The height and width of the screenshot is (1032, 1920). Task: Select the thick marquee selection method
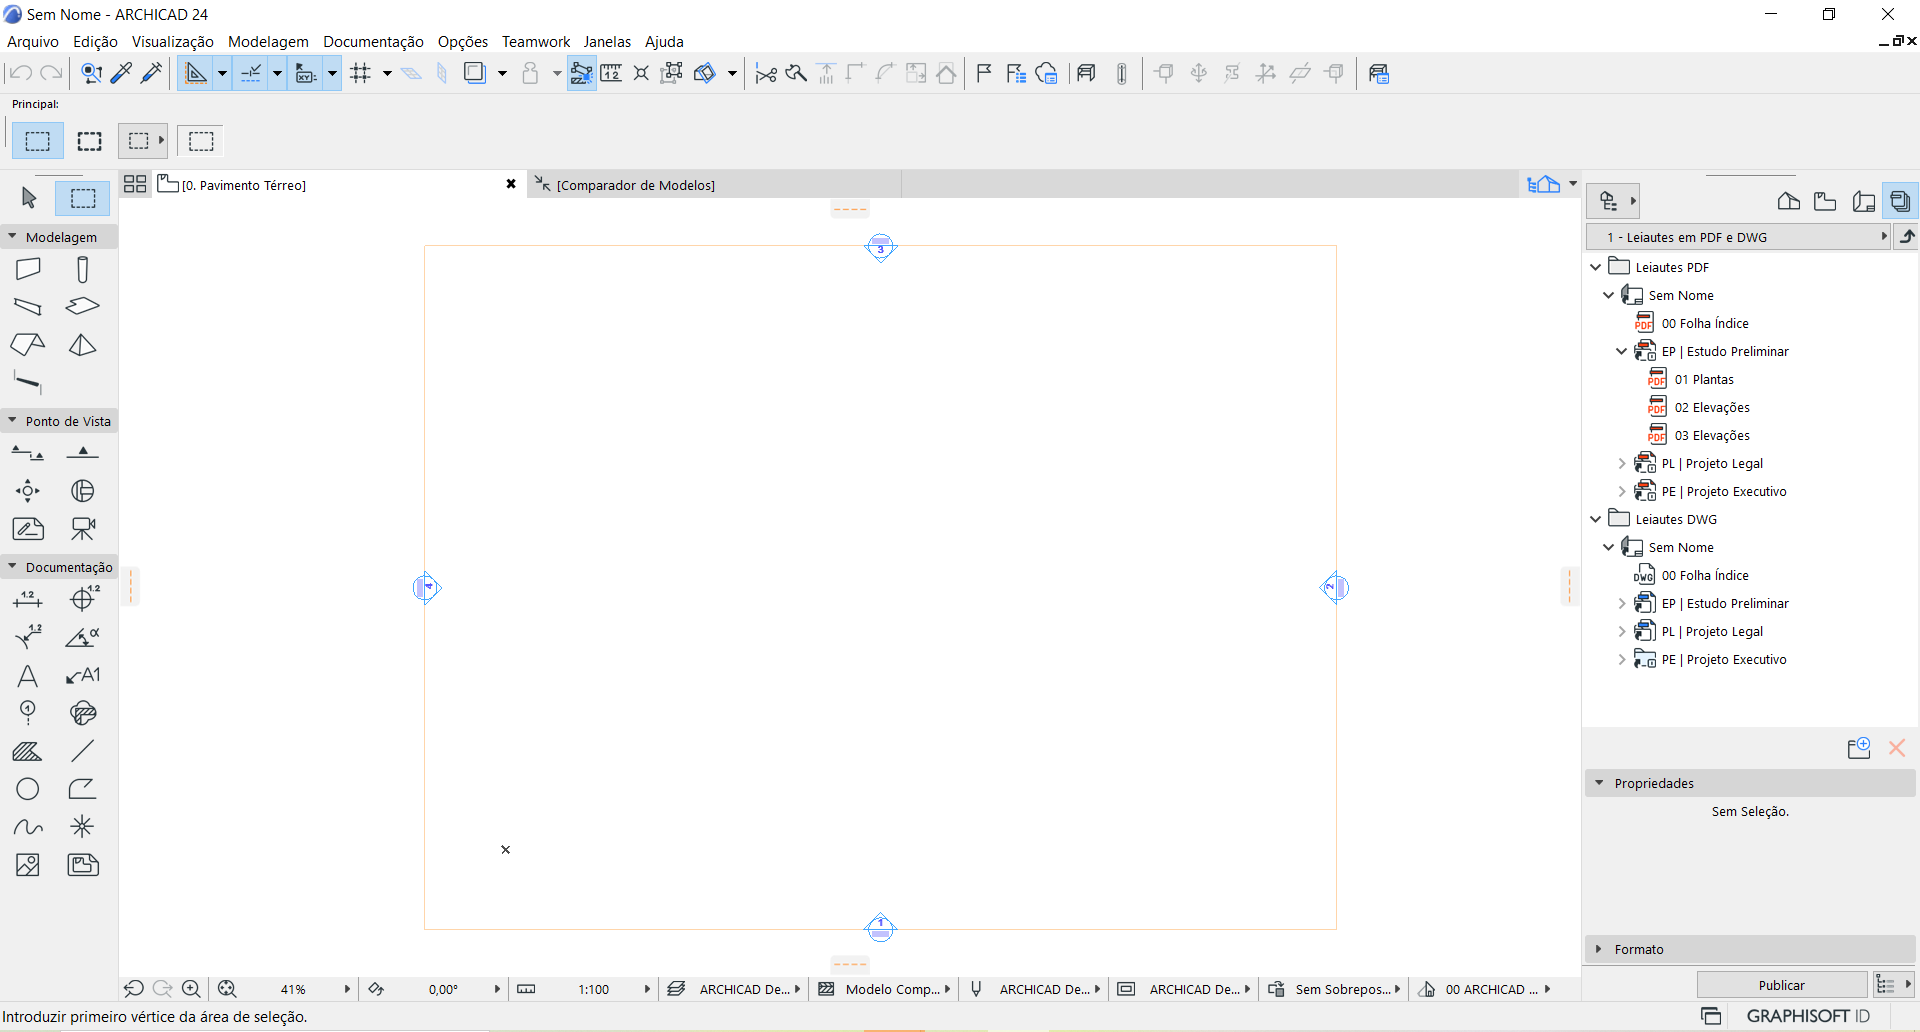[x=90, y=141]
